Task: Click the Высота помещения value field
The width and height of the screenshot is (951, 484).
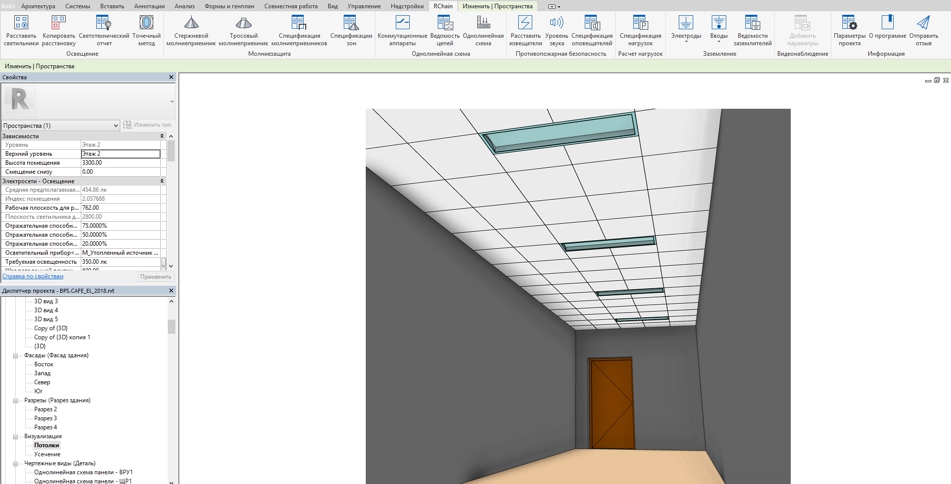Action: click(120, 163)
